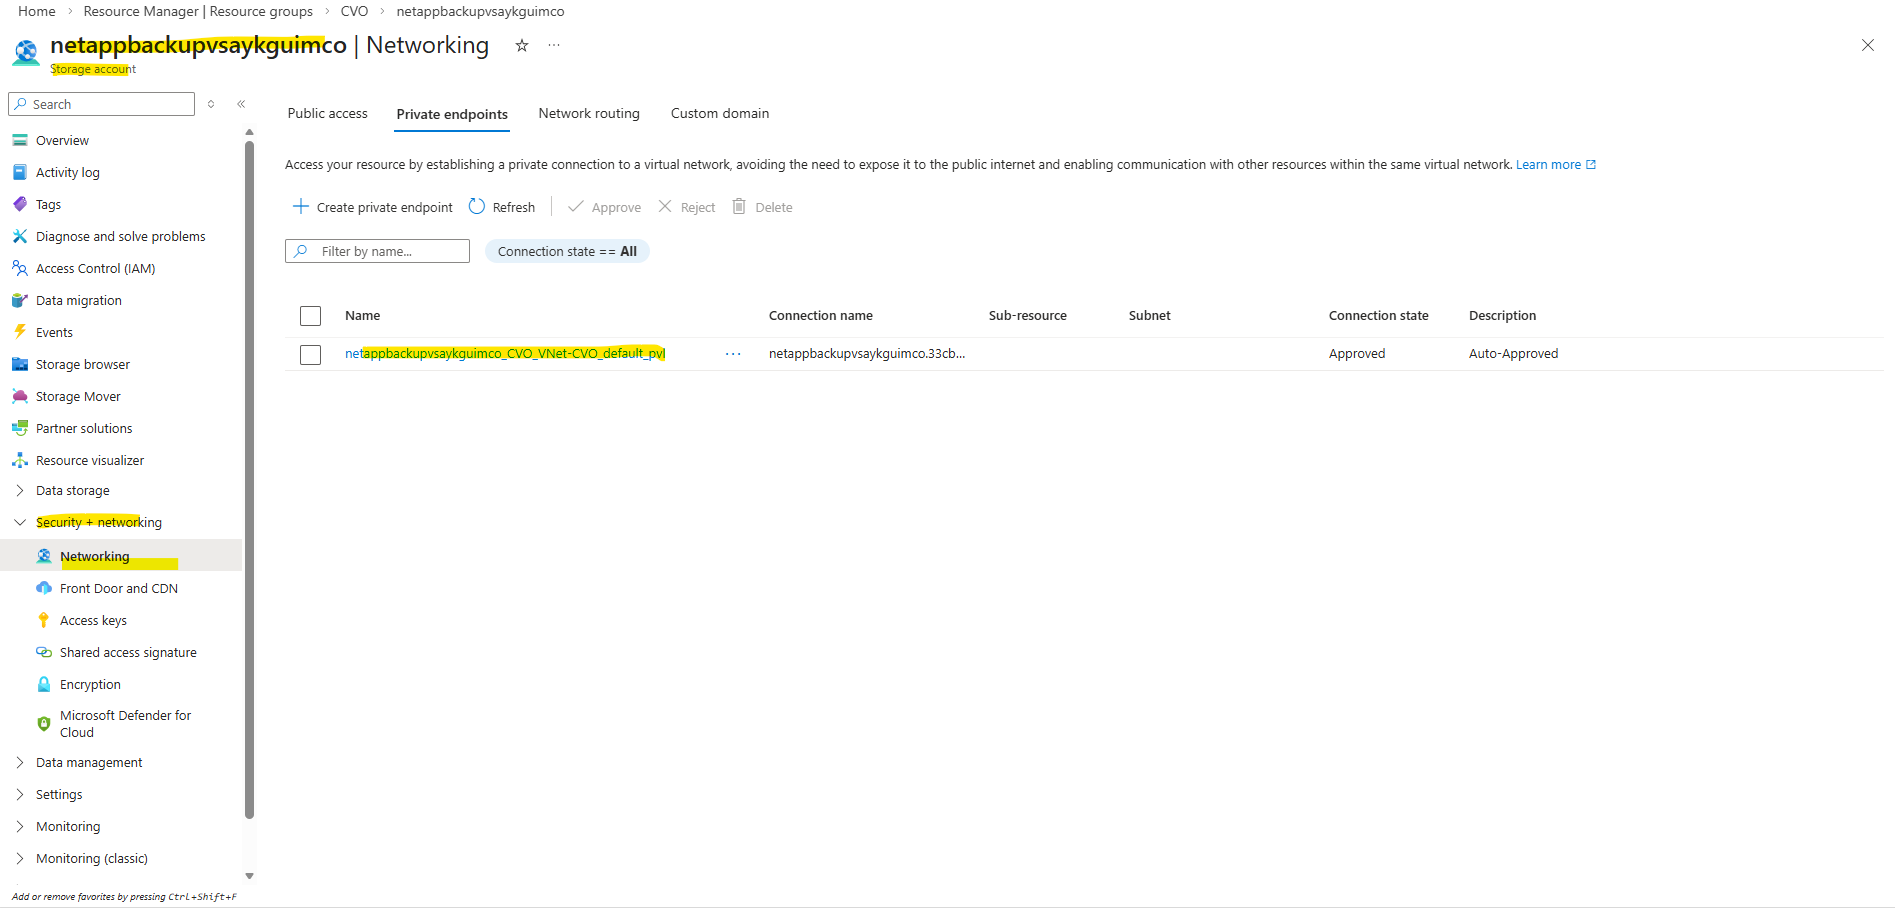Close the Networking blade with X
The width and height of the screenshot is (1895, 908).
(1868, 45)
